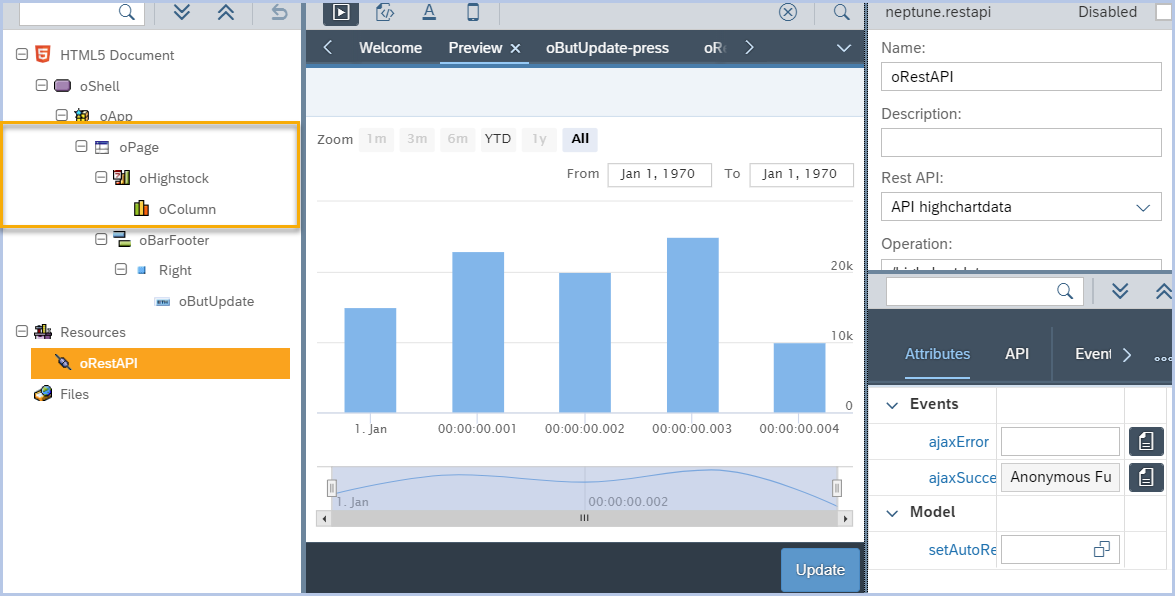The width and height of the screenshot is (1175, 596).
Task: Switch to the API tab
Action: [1017, 354]
